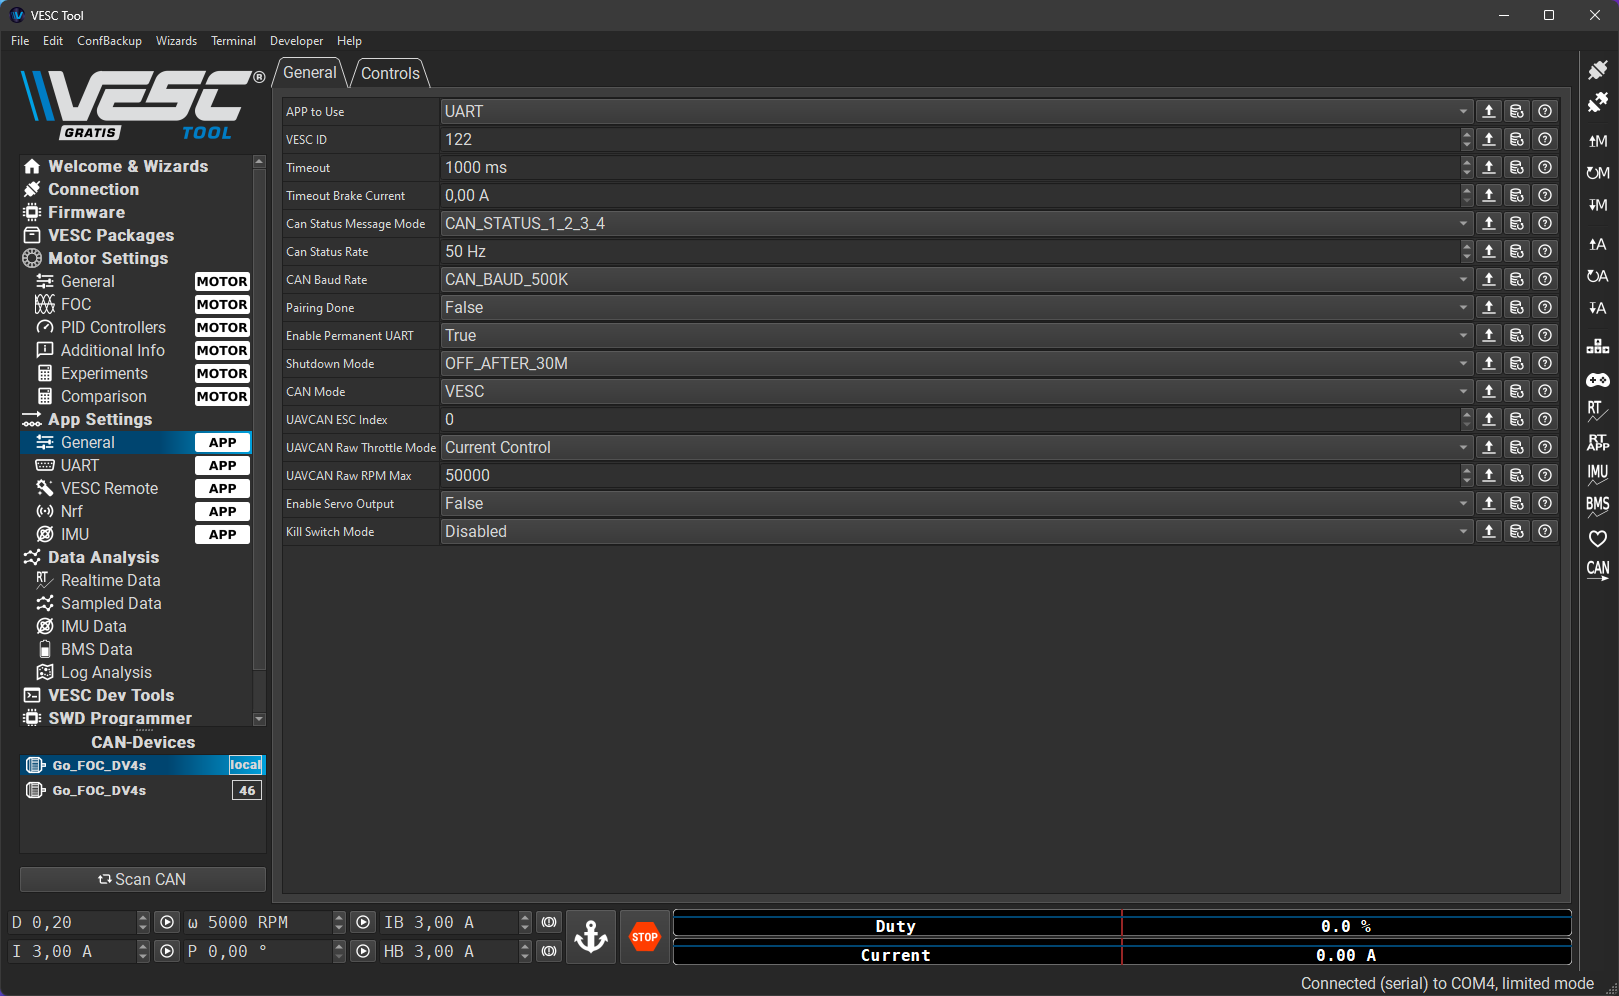
Task: Open the Wizards menu
Action: point(176,41)
